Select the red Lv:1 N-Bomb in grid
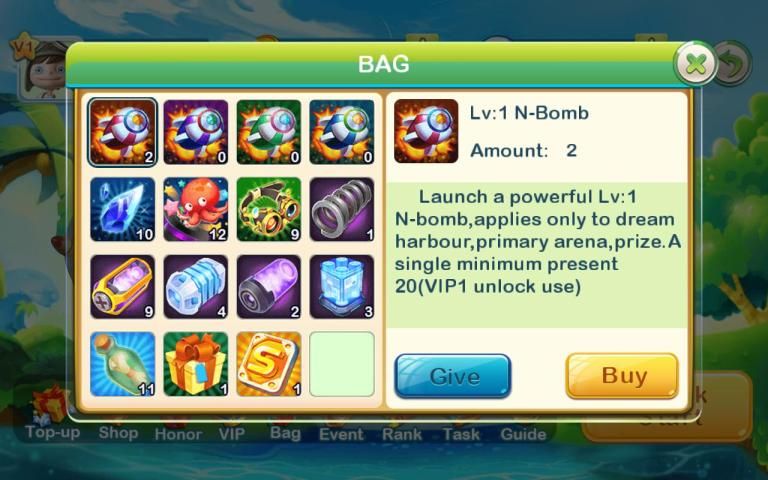768x480 pixels. coord(122,132)
